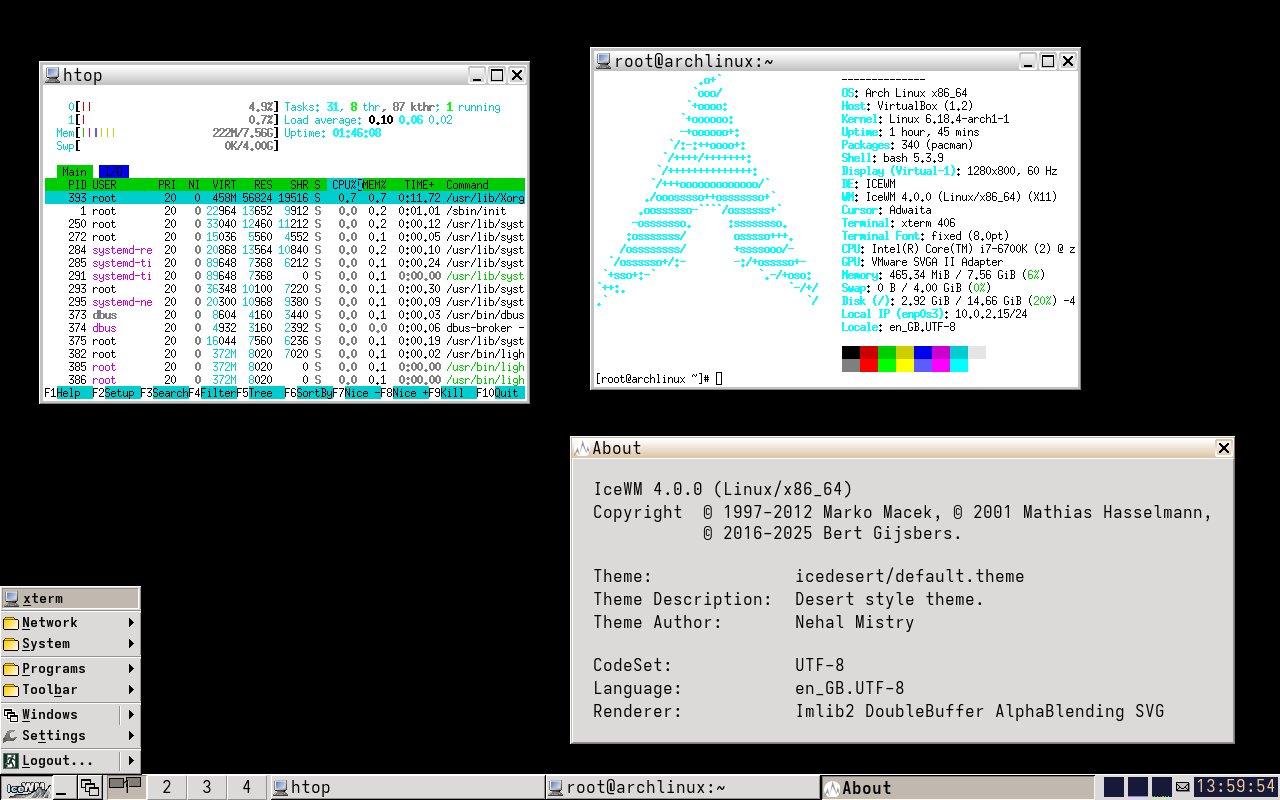Screen dimensions: 1280x800
Task: Click the mailbox envelope tray icon
Action: [1183, 787]
